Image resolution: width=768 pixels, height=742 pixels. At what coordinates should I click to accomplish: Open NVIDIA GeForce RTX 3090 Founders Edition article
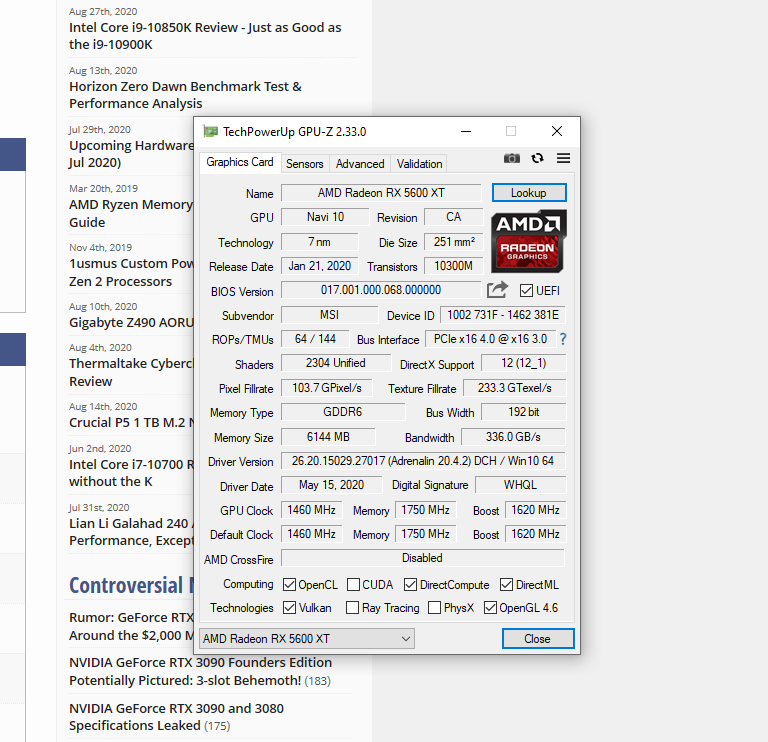200,671
